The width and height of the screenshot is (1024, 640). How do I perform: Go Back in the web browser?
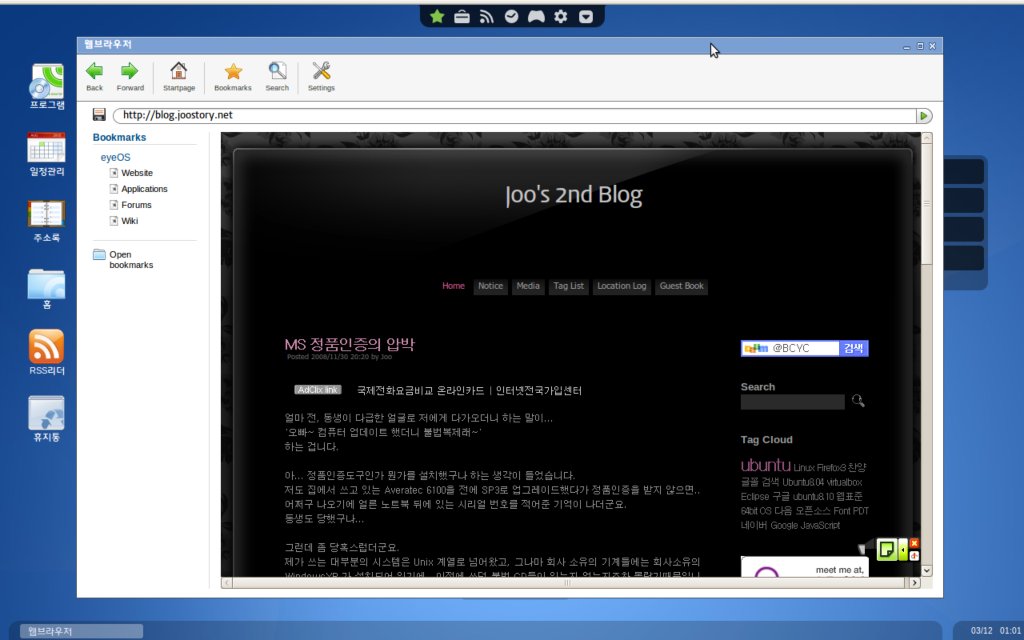pyautogui.click(x=95, y=77)
